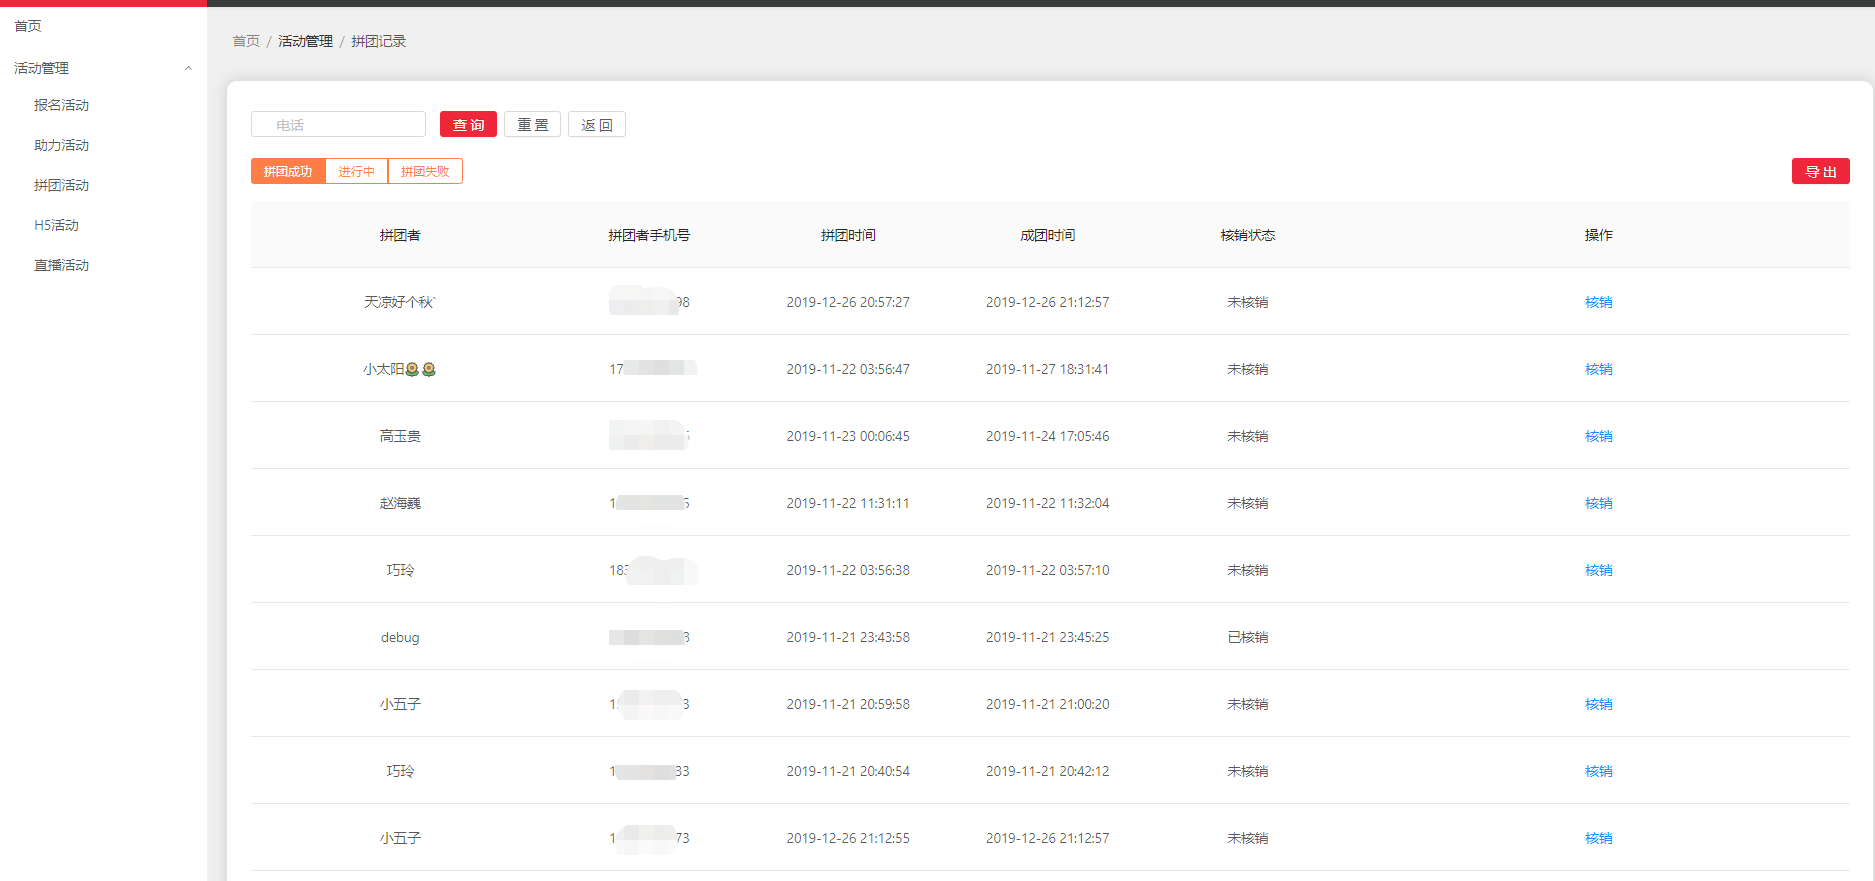Image resolution: width=1875 pixels, height=881 pixels.
Task: Click the 拼团者手机号 column header
Action: pos(649,235)
